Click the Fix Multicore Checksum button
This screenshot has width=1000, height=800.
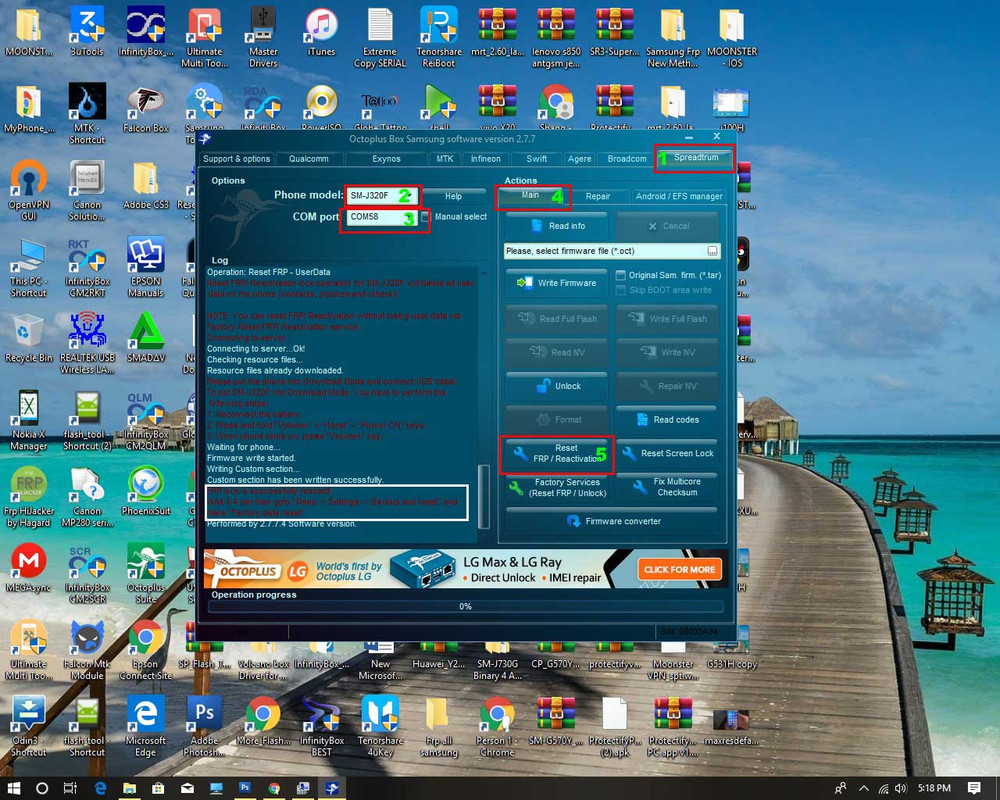point(667,487)
